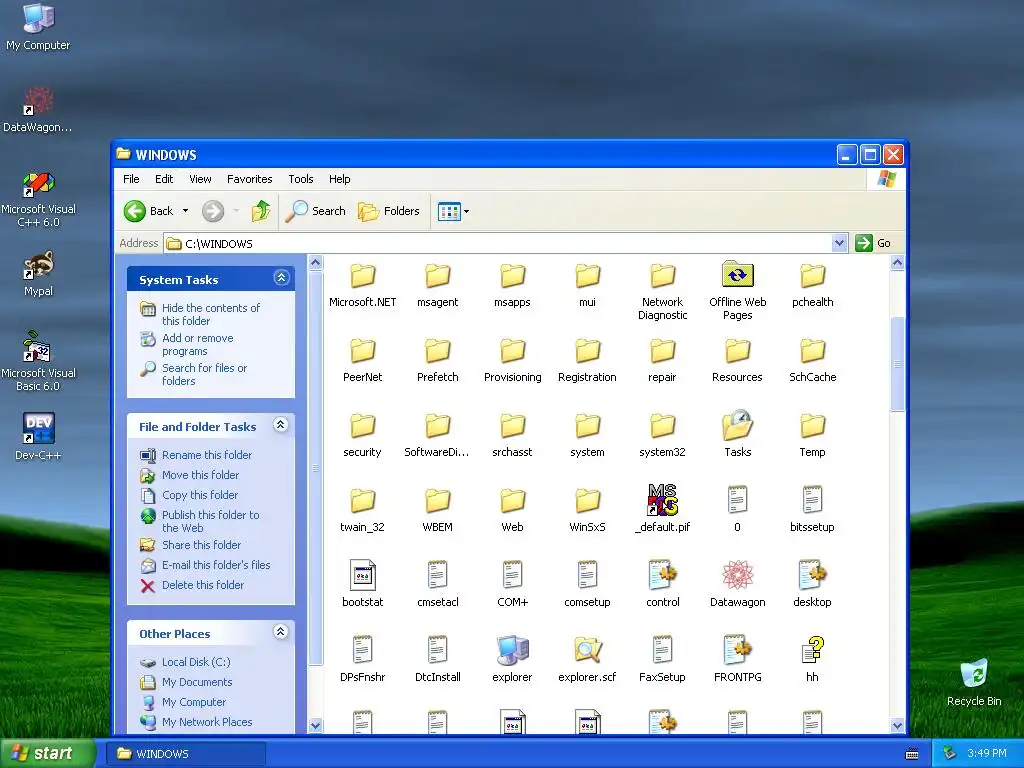The width and height of the screenshot is (1024, 768).
Task: Open the Start menu
Action: [48, 753]
